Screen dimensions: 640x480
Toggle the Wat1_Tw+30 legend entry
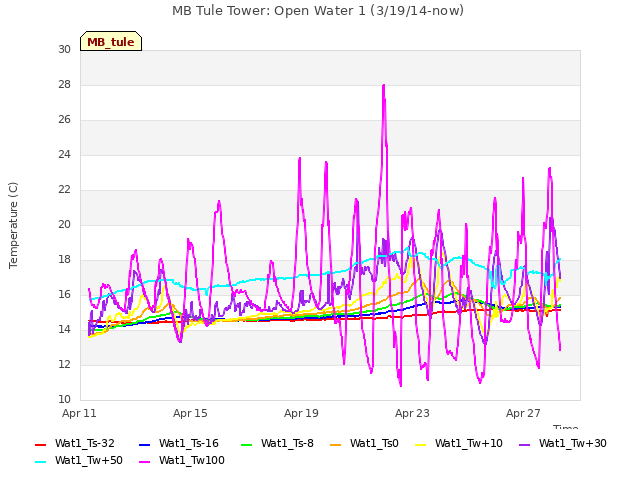562,443
